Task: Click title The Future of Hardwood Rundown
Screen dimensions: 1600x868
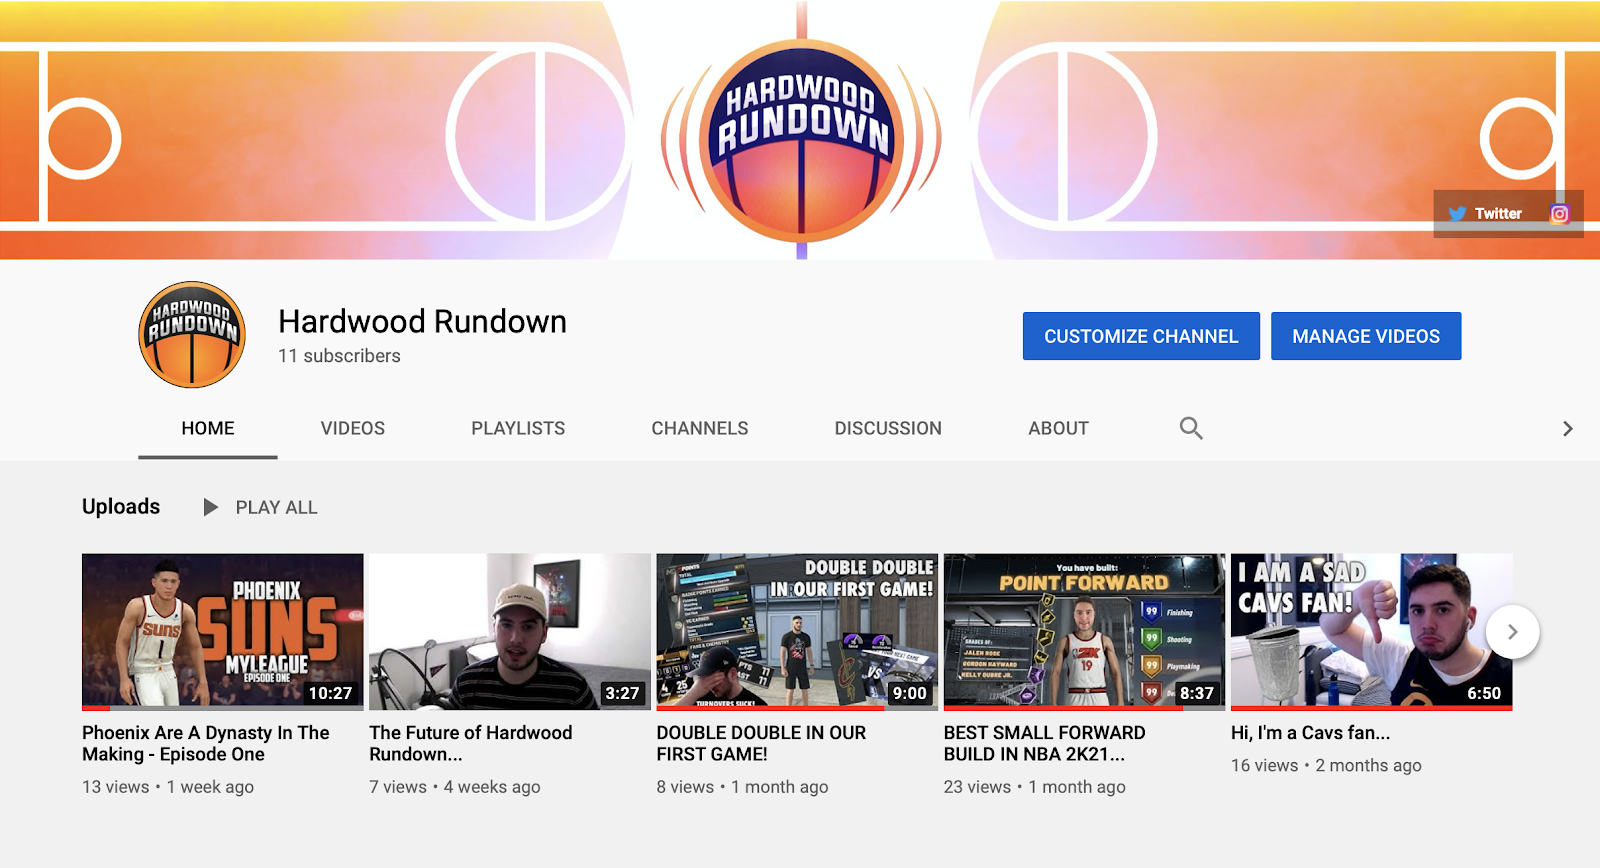Action: pyautogui.click(x=471, y=743)
